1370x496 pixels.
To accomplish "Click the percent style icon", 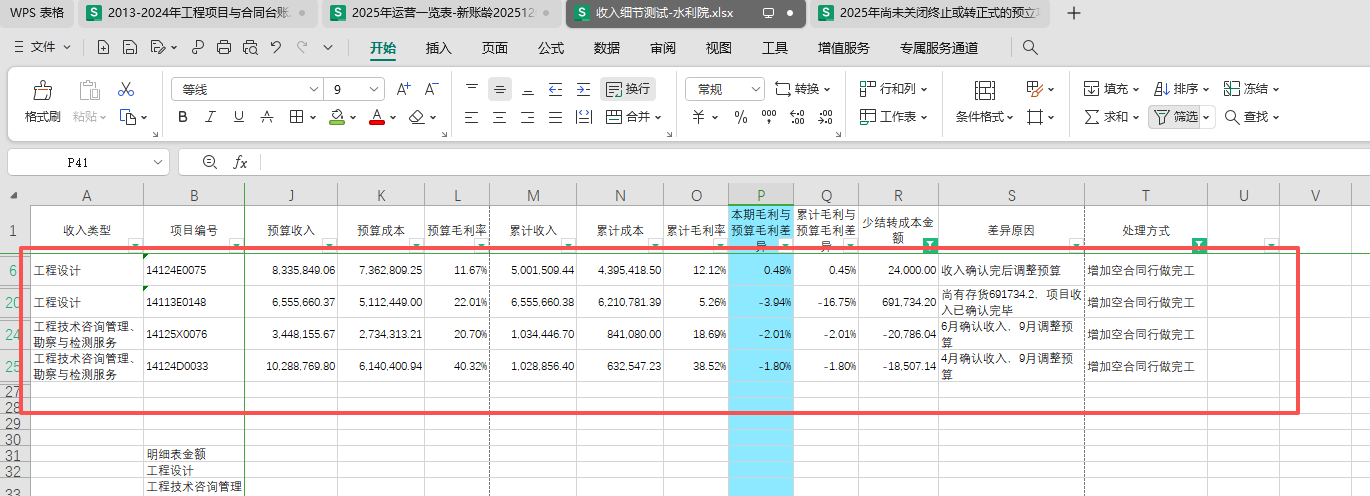I will [741, 117].
